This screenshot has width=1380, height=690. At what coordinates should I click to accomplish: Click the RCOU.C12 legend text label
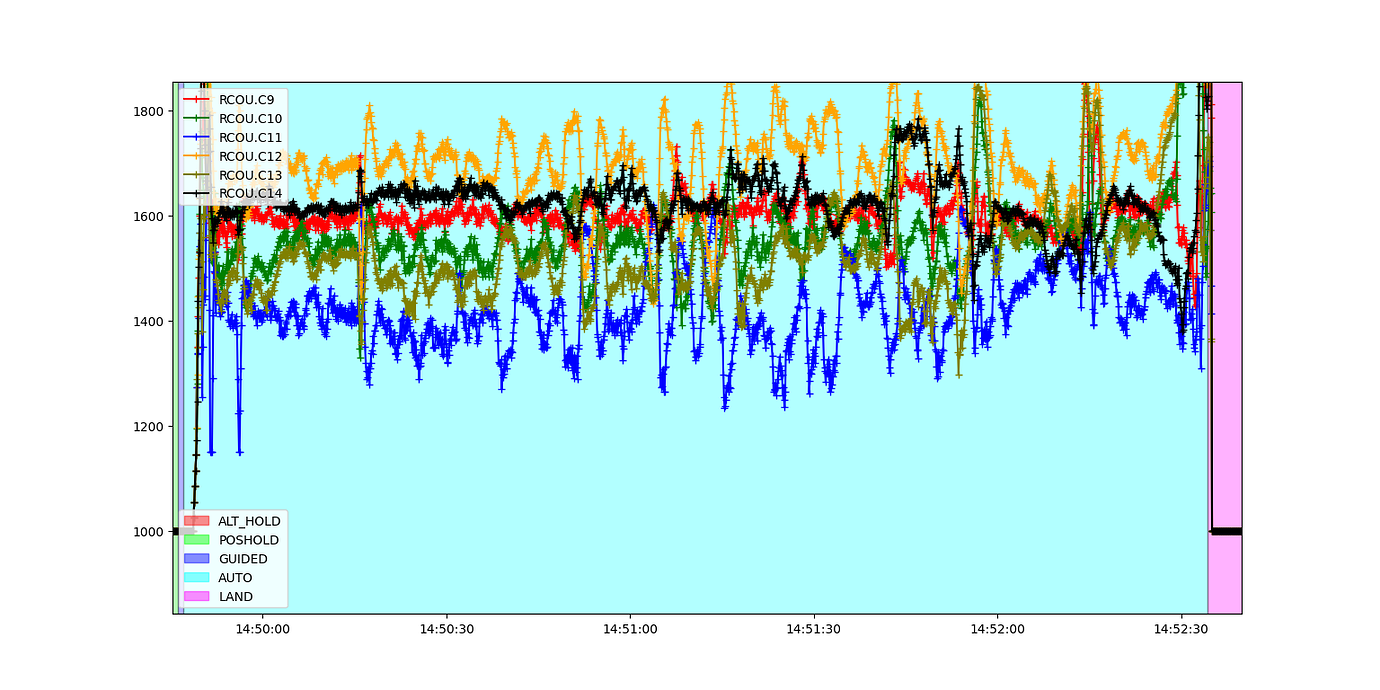coord(250,156)
